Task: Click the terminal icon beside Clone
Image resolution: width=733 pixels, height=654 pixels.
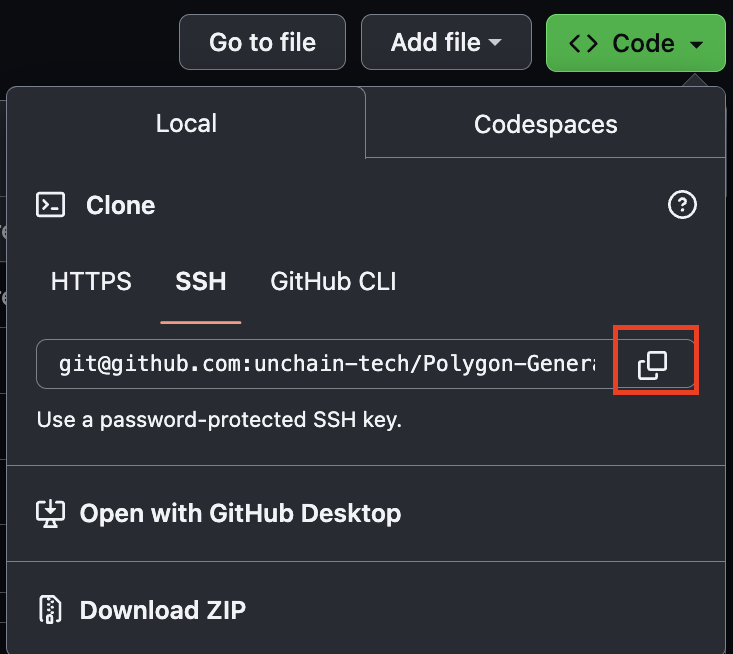Action: pos(50,205)
